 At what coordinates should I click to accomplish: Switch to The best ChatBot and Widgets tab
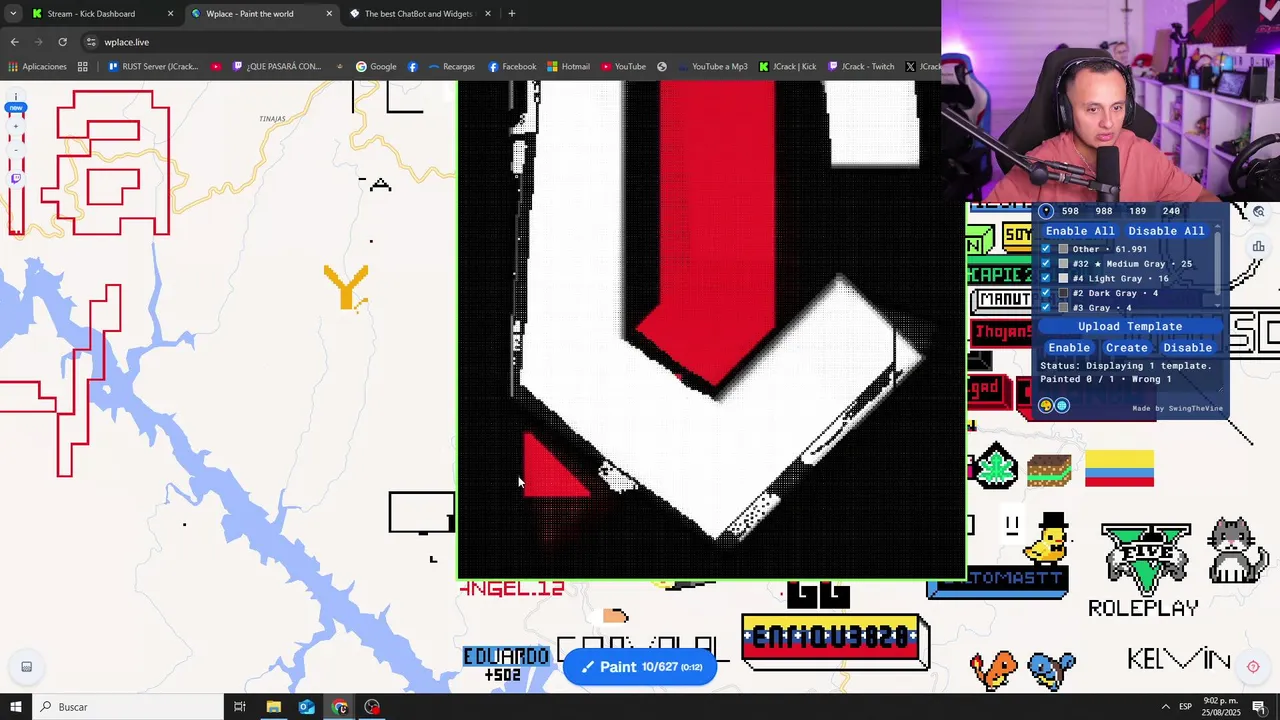[x=420, y=14]
